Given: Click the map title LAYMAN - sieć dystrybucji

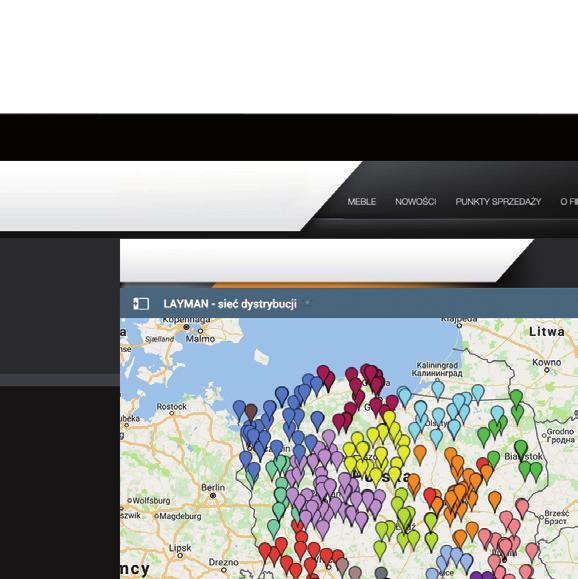Looking at the screenshot, I should point(230,304).
